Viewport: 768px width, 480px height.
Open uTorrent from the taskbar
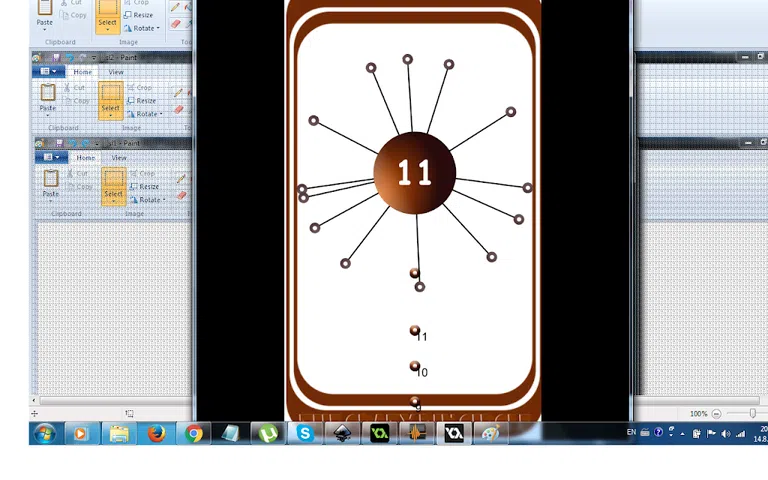point(268,433)
